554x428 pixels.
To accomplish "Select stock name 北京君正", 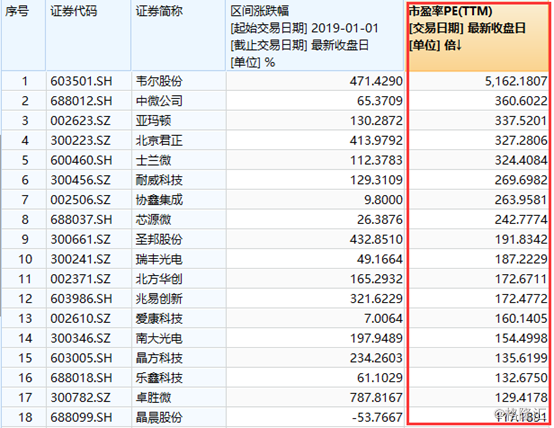I will 159,141.
